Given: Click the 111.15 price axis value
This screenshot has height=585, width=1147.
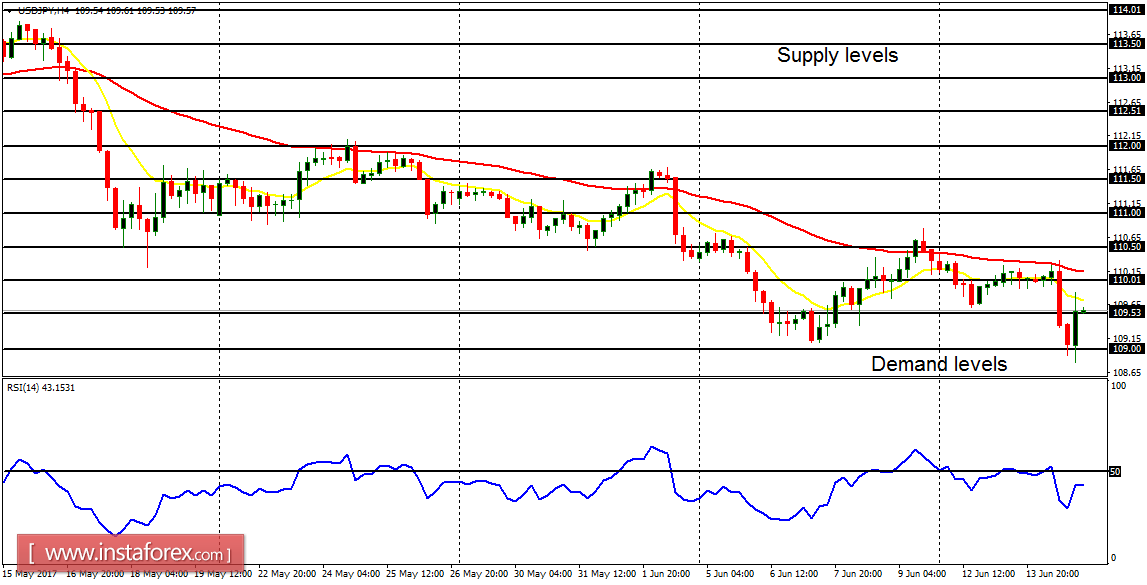Looking at the screenshot, I should point(1125,203).
